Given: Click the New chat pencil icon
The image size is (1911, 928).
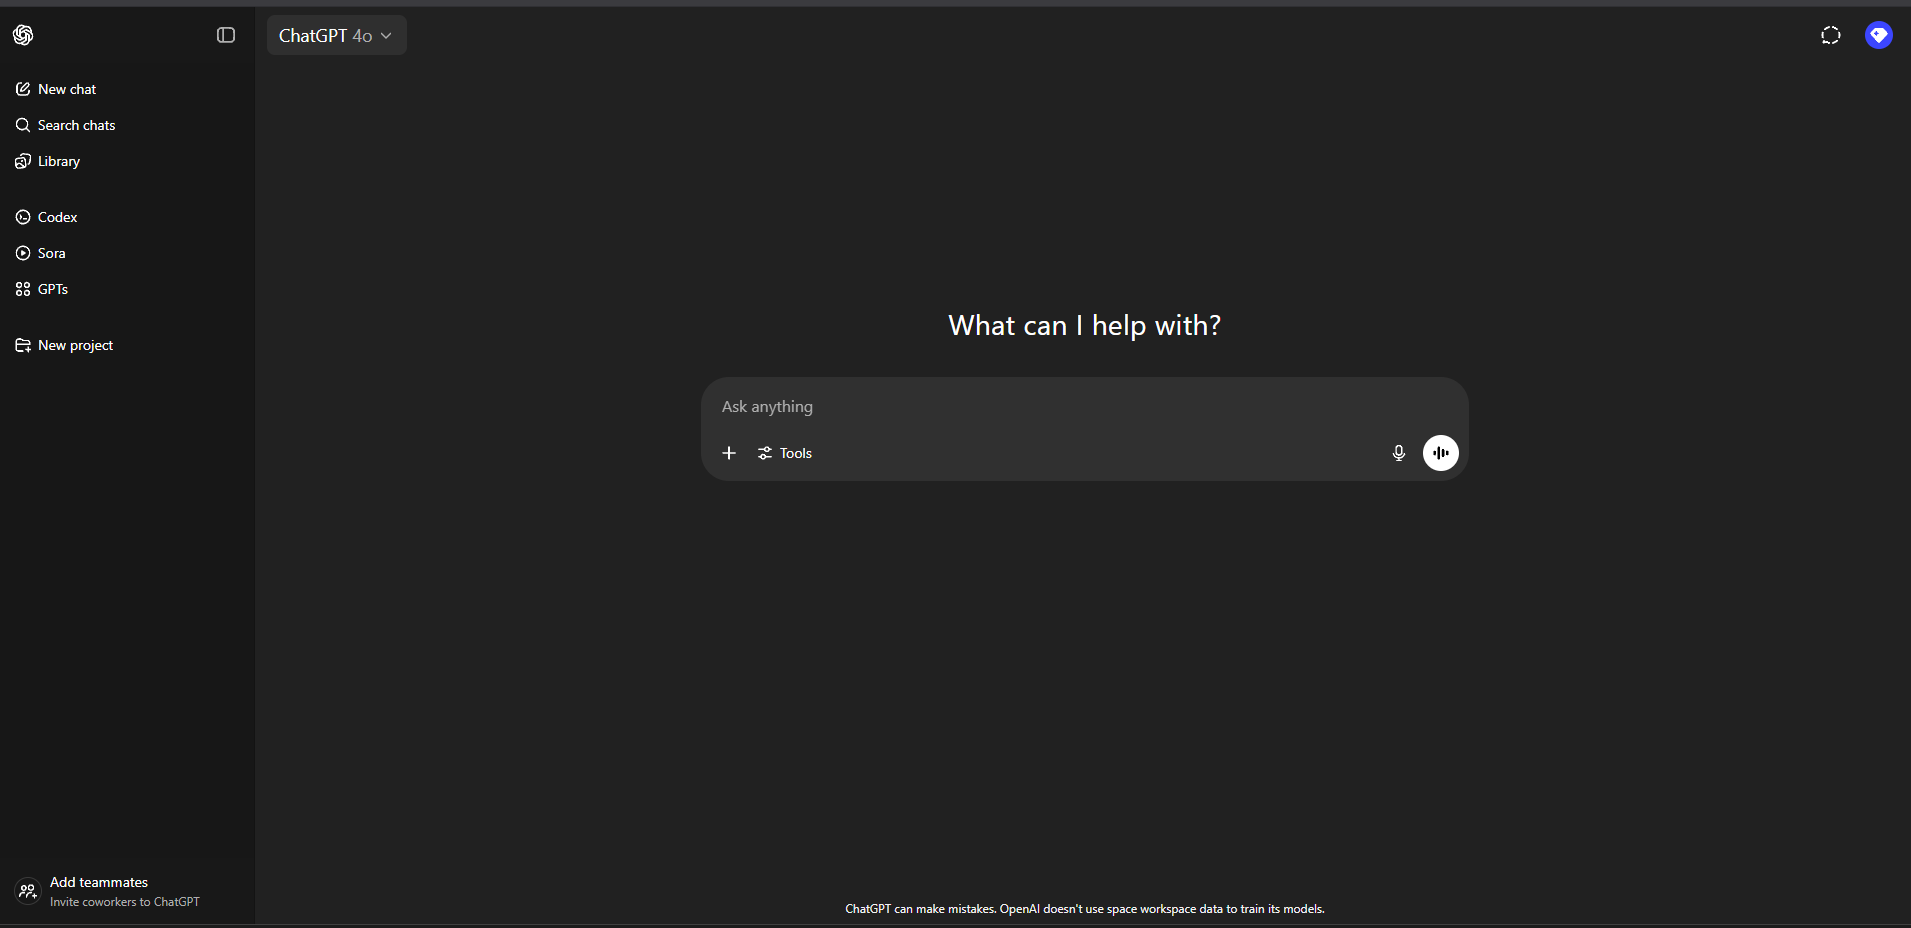Looking at the screenshot, I should 23,89.
